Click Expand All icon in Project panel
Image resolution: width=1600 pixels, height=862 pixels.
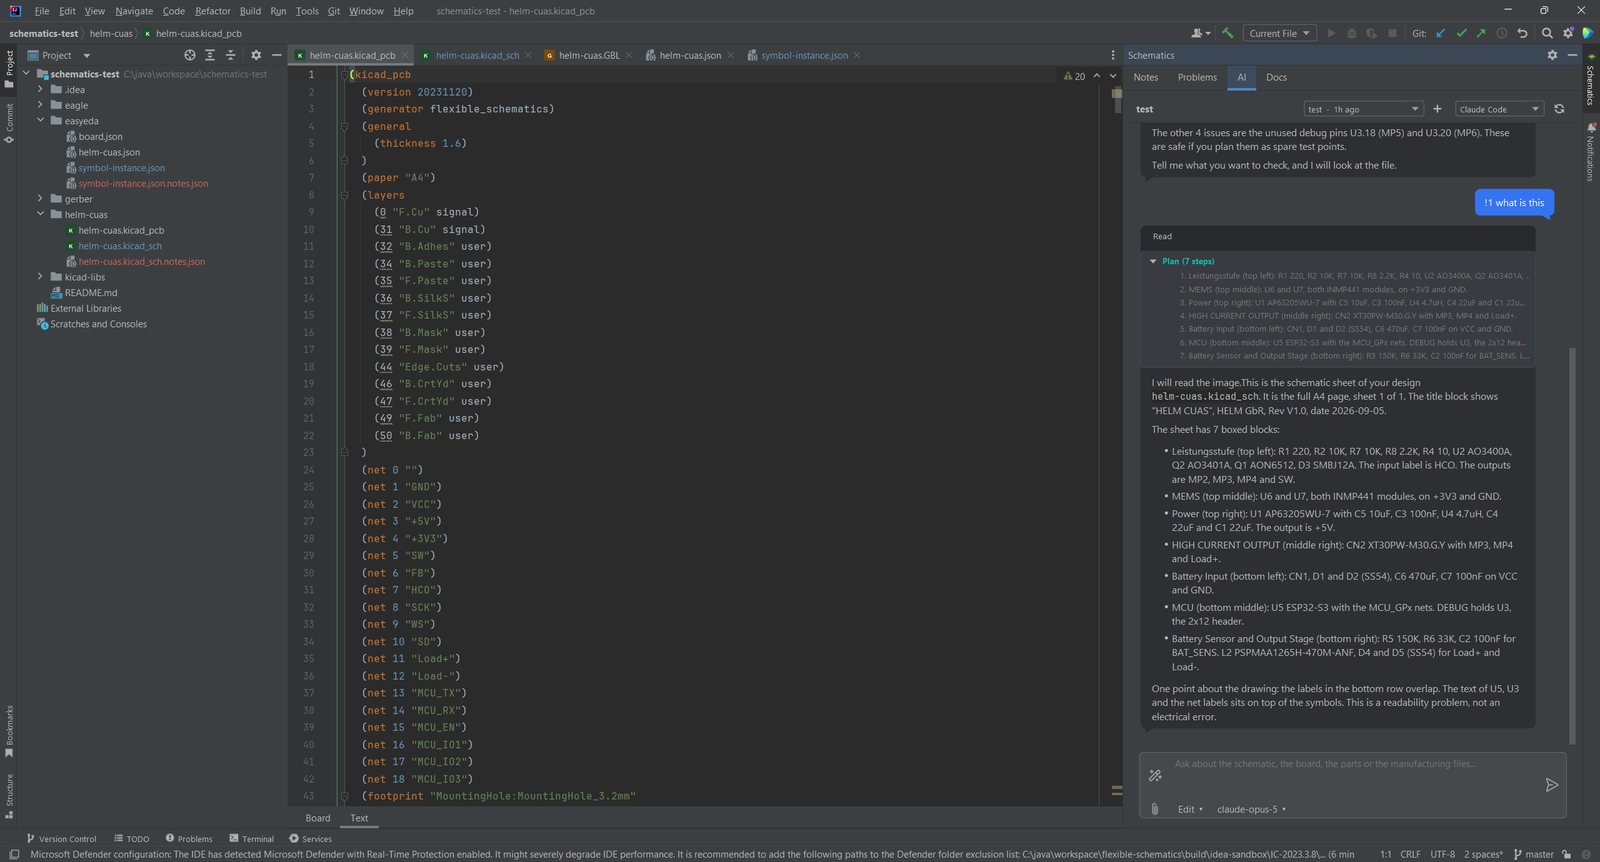[210, 55]
